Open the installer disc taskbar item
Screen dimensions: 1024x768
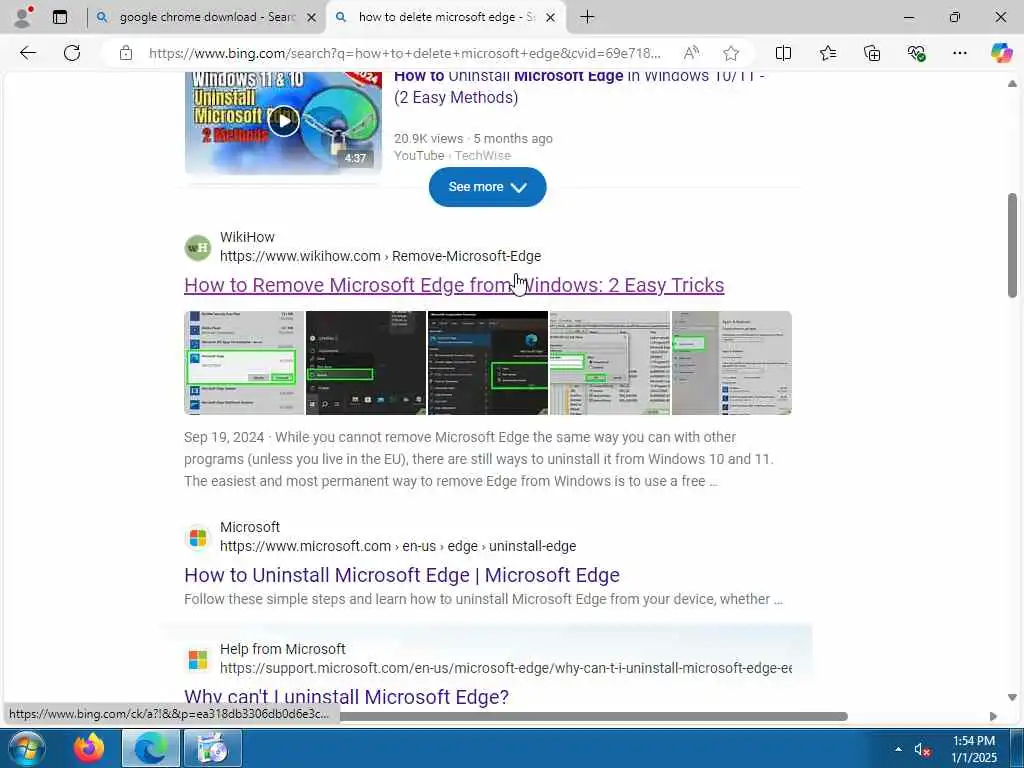pyautogui.click(x=213, y=748)
